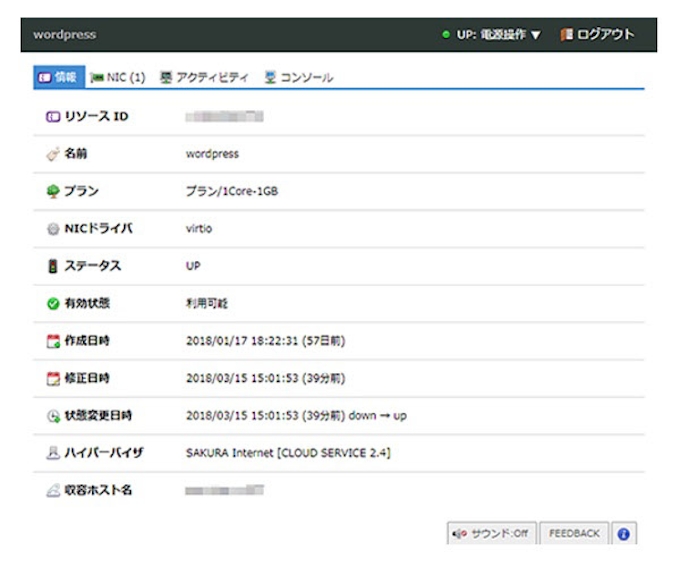Click the name tag icon beside 名前

pyautogui.click(x=52, y=154)
